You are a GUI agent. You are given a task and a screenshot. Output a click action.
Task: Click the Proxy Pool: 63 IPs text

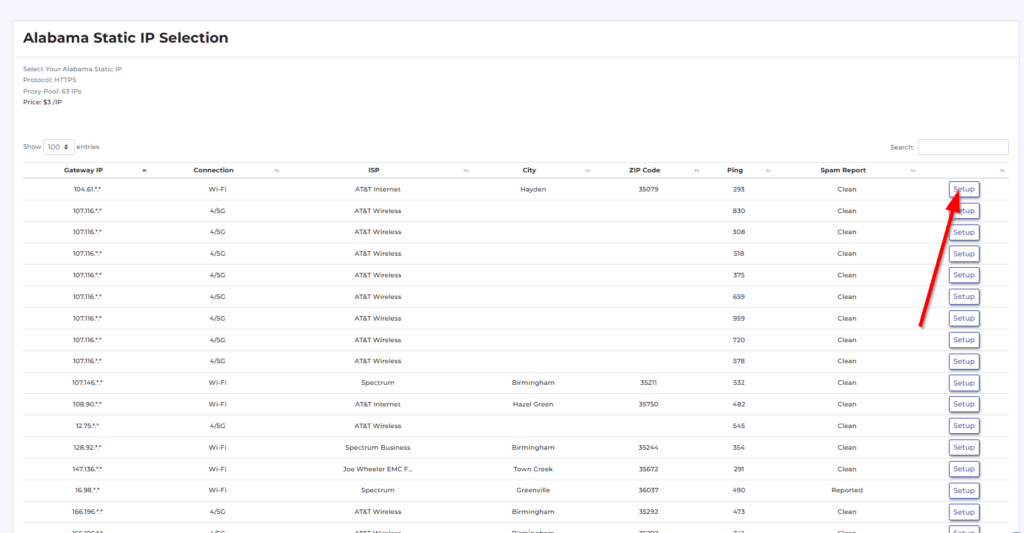(52, 91)
